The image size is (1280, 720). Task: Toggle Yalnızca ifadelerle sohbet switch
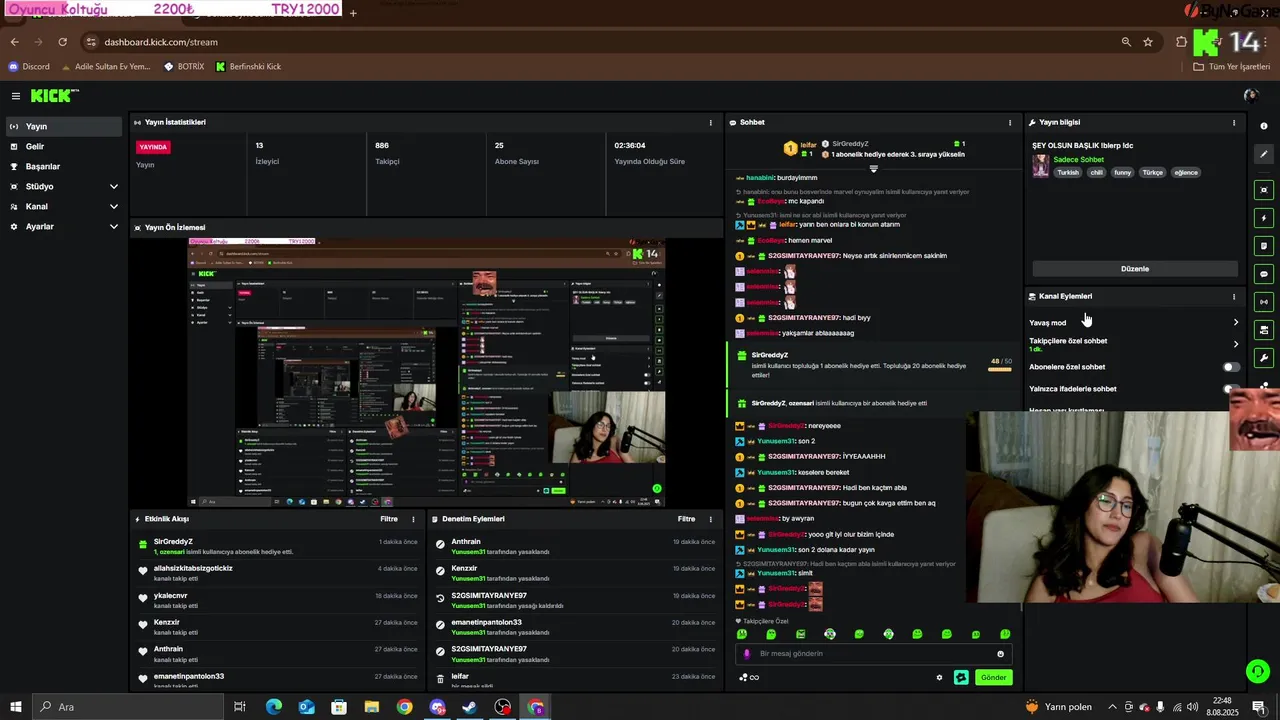pos(1231,389)
